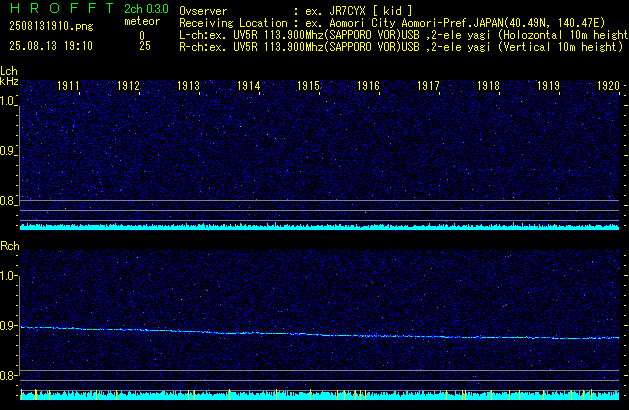Click time marker 1914

point(248,86)
